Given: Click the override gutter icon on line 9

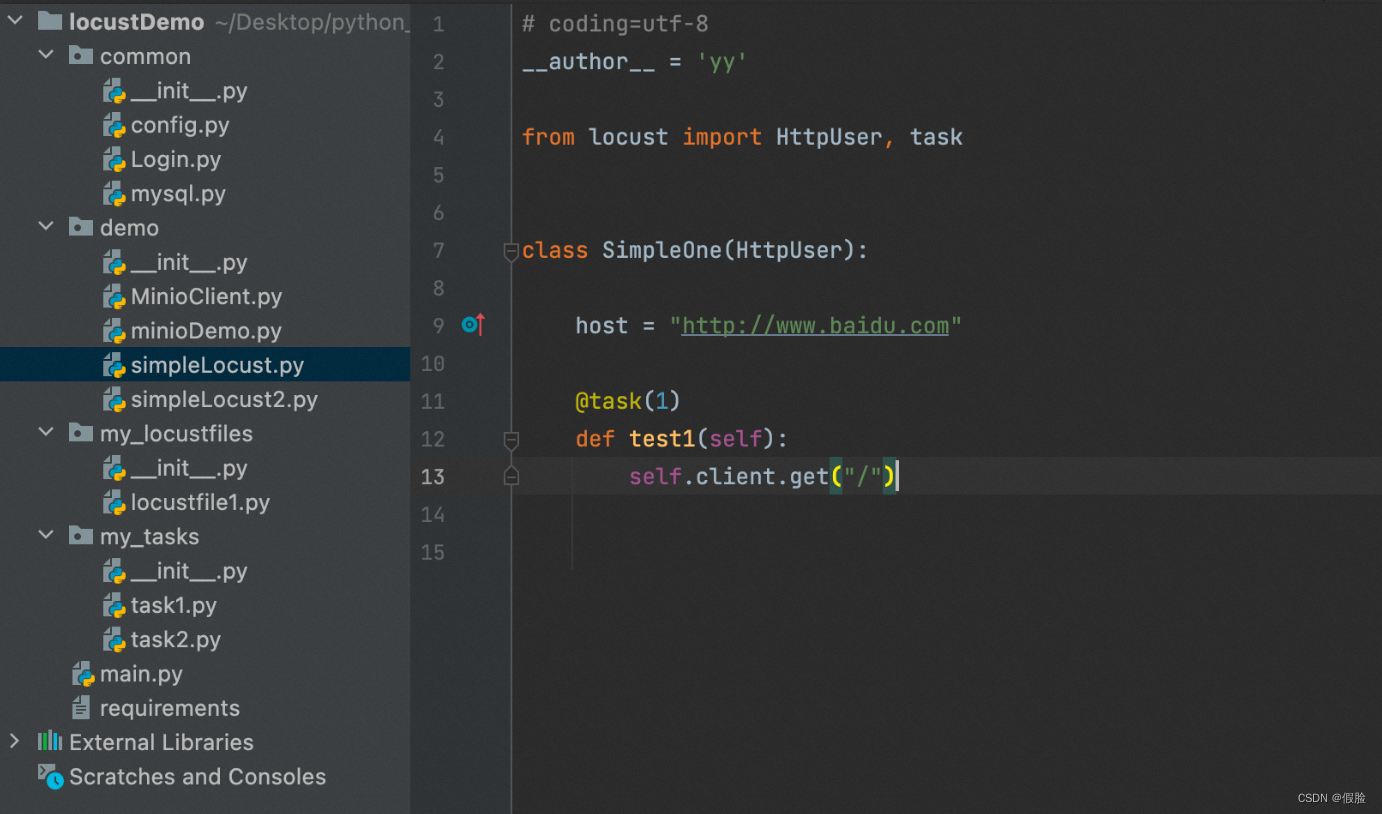Looking at the screenshot, I should (473, 324).
